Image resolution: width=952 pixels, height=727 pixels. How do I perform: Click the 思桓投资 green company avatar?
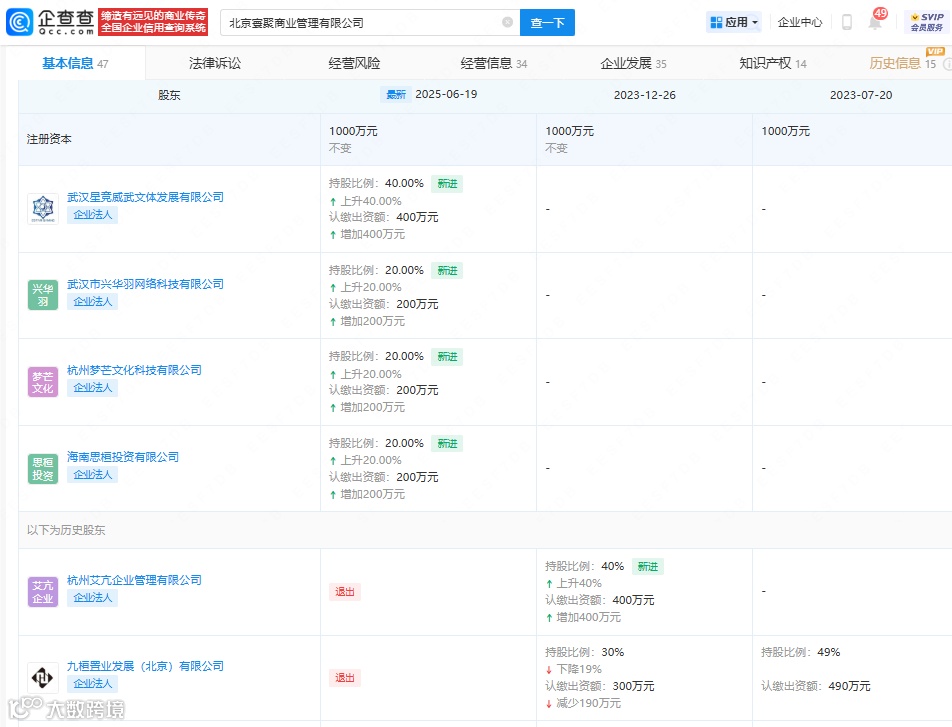[x=43, y=469]
